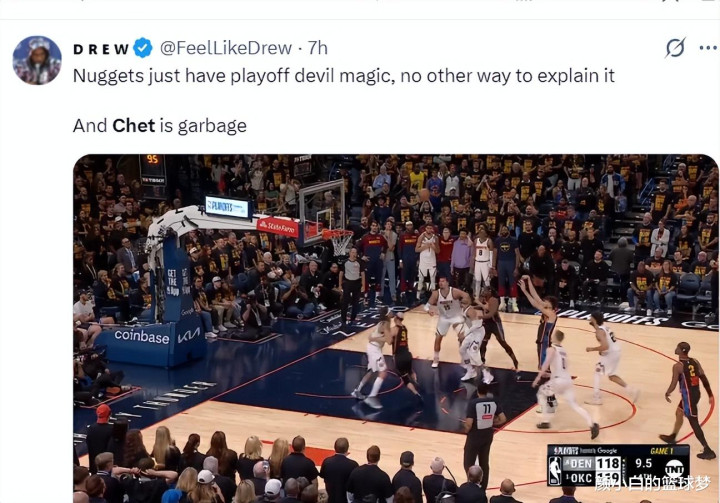Click the NBA logo on the score graphic
The width and height of the screenshot is (720, 503).
coord(555,471)
